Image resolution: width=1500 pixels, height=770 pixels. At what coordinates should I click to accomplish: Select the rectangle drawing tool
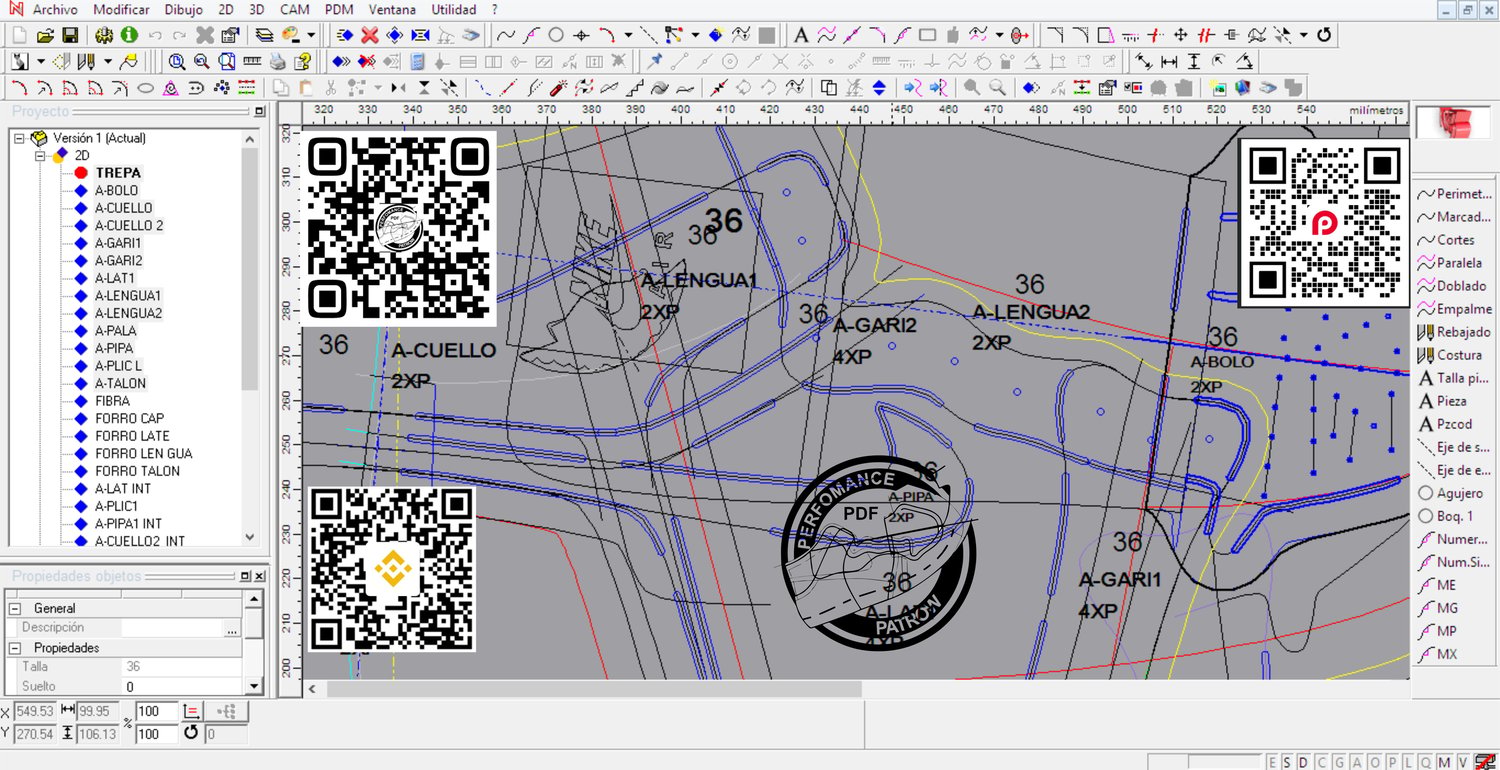tap(927, 35)
